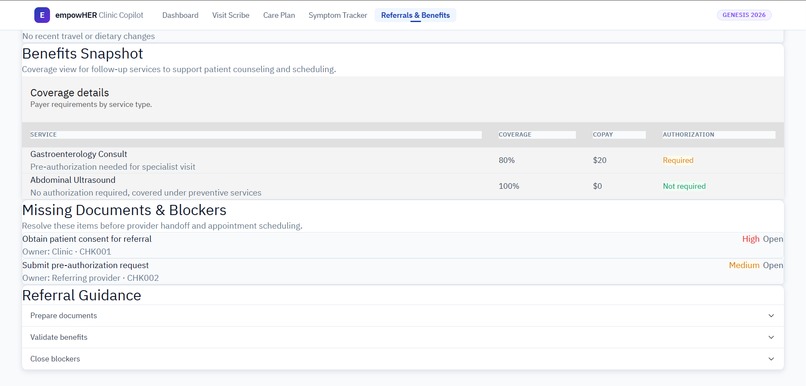Click Owner: Referring provider · CHK002 text
This screenshot has height=386, width=806.
tap(90, 278)
